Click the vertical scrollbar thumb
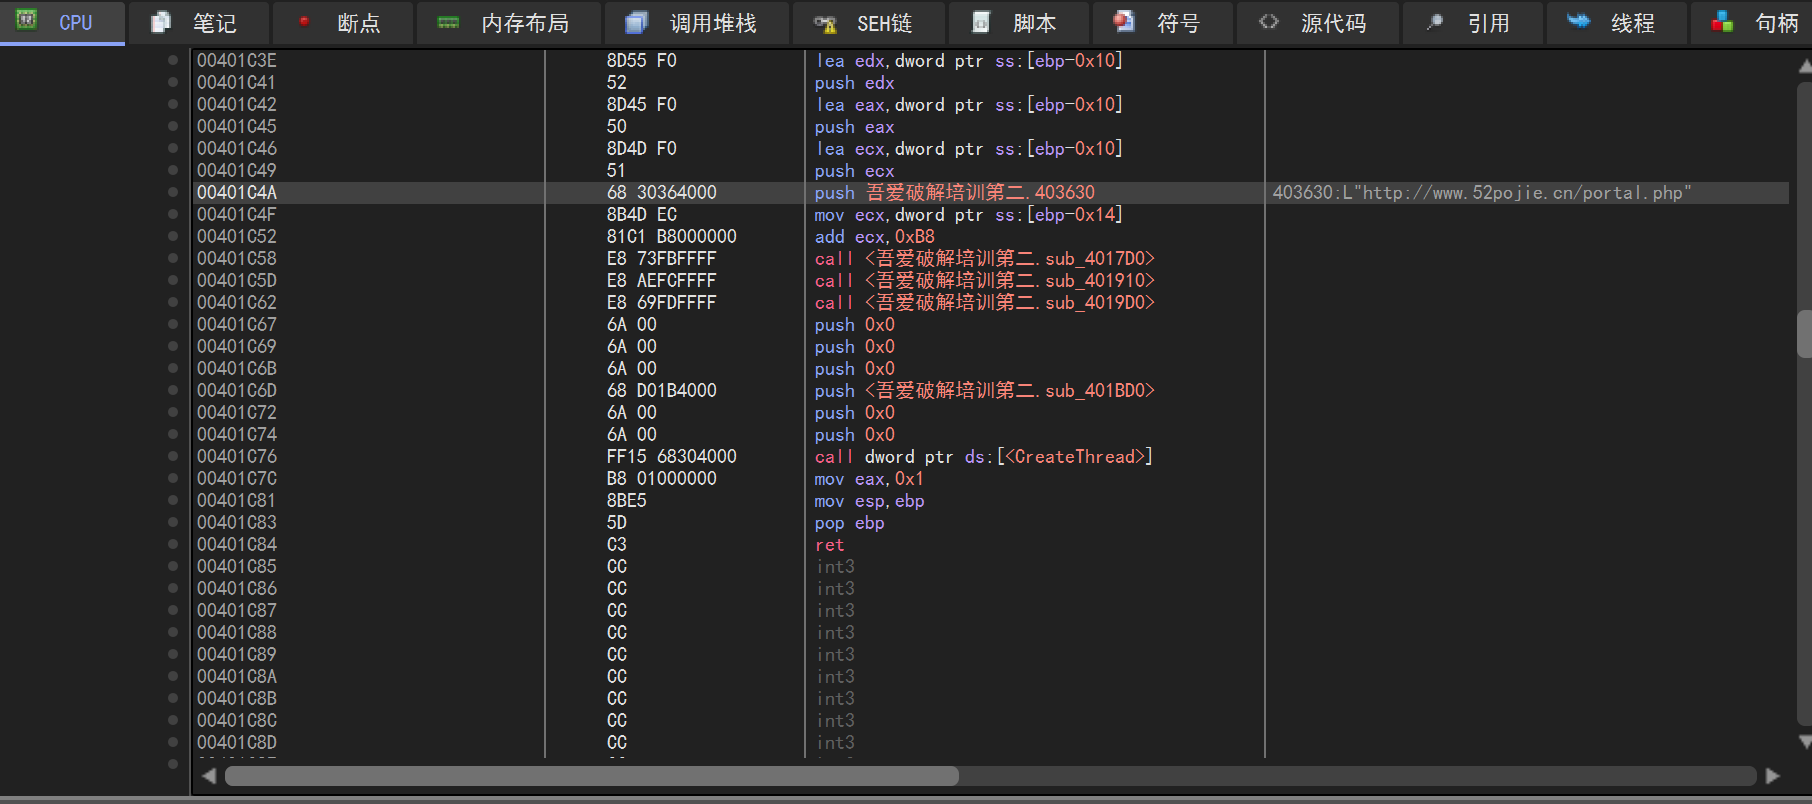The width and height of the screenshot is (1812, 804). point(1804,334)
